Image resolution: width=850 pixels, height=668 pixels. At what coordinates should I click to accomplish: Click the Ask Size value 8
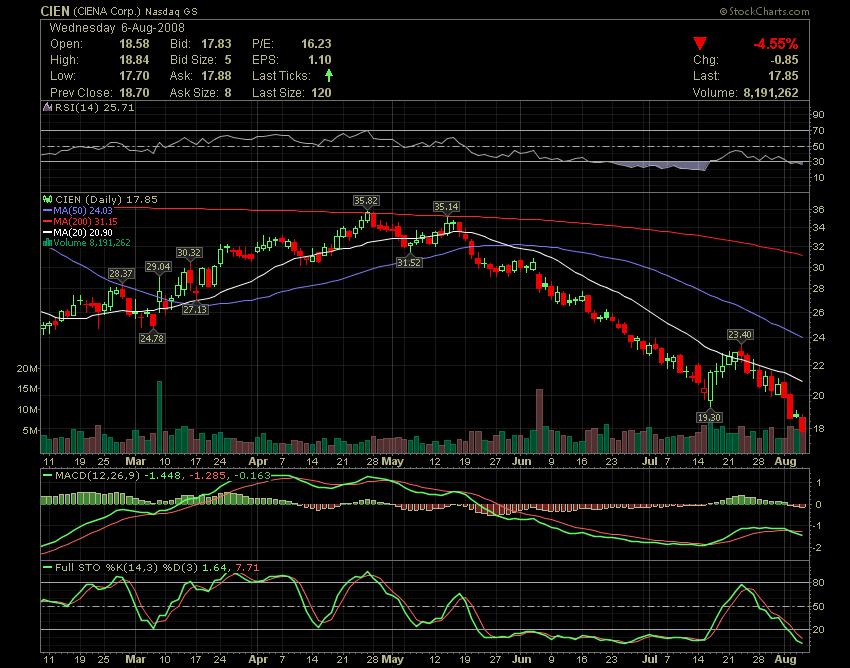pos(228,92)
